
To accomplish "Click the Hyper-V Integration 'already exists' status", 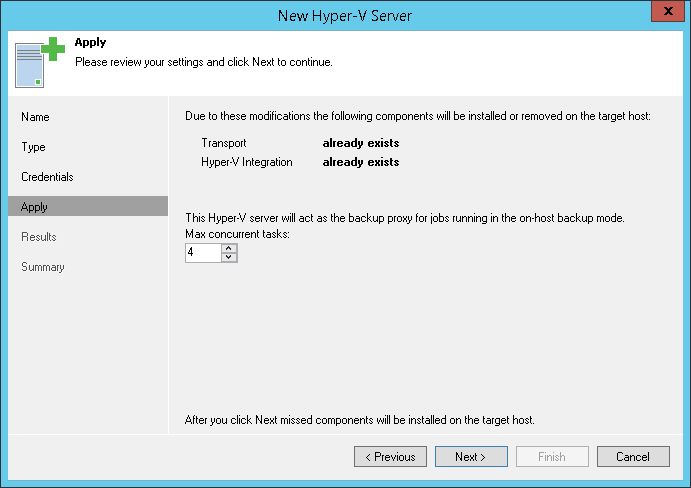I will [361, 162].
